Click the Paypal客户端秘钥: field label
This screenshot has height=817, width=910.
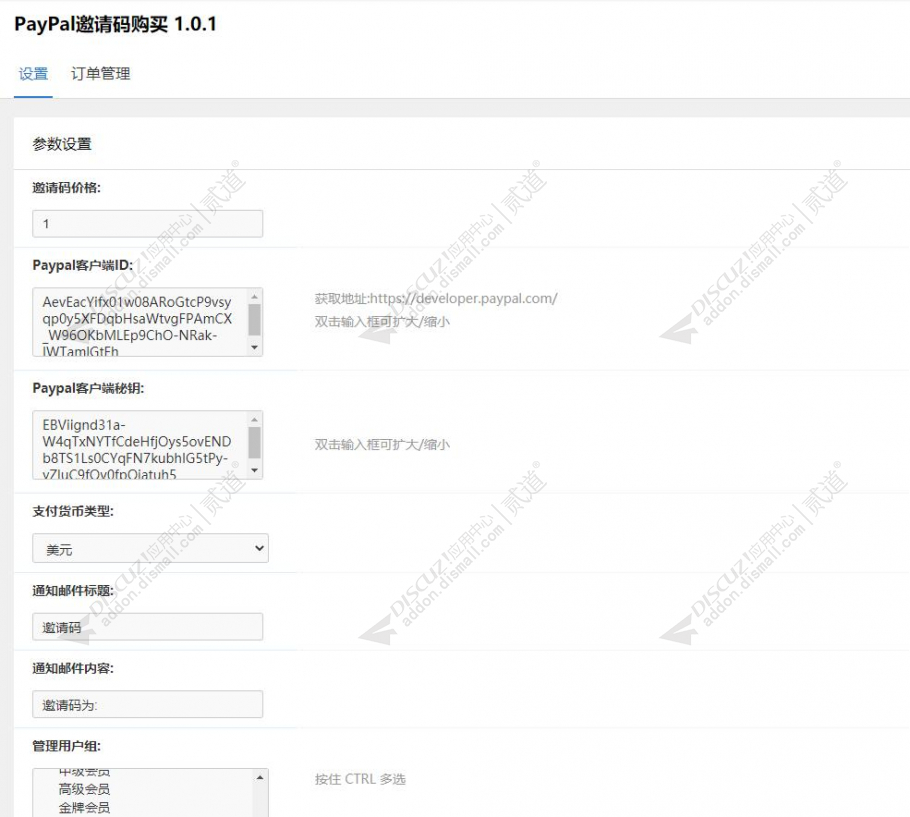coord(88,388)
